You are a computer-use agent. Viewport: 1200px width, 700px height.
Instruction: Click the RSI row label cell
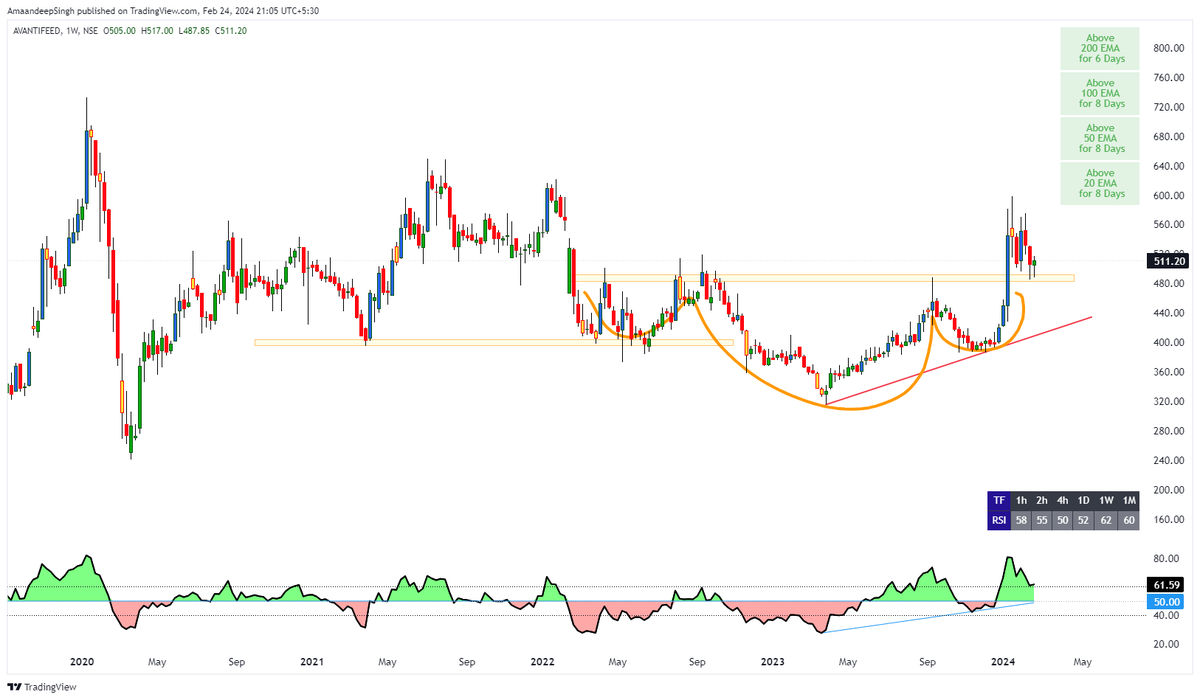pos(998,520)
